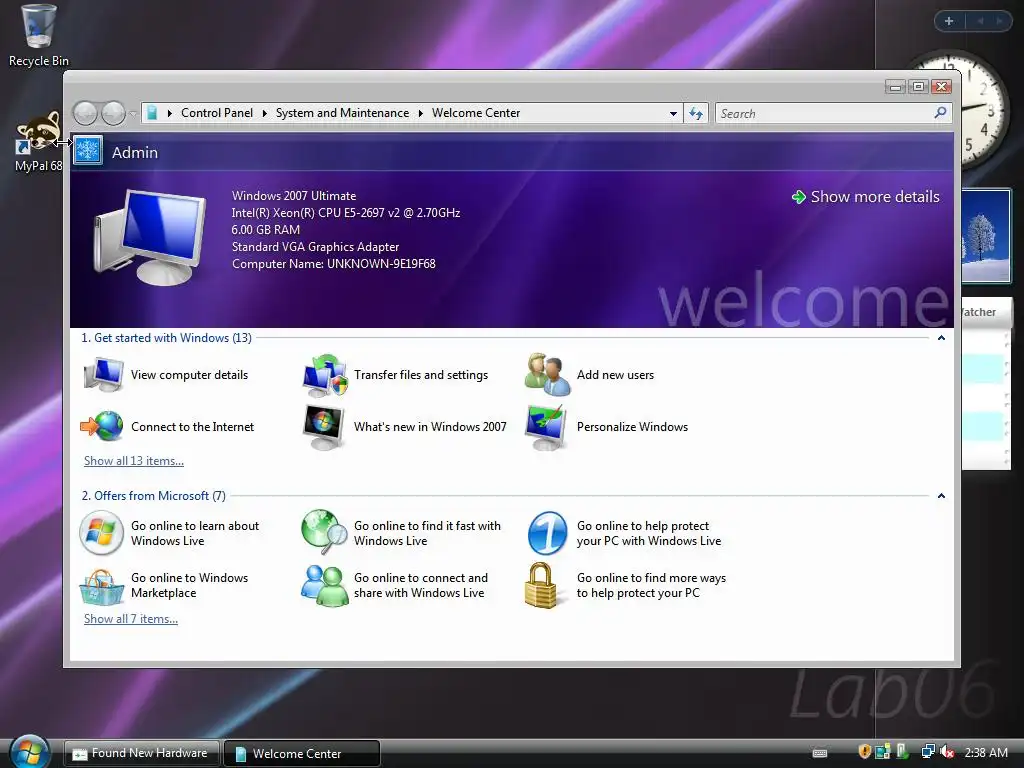This screenshot has height=768, width=1024.
Task: Select Go online to help protect your PC icon
Action: pos(547,533)
